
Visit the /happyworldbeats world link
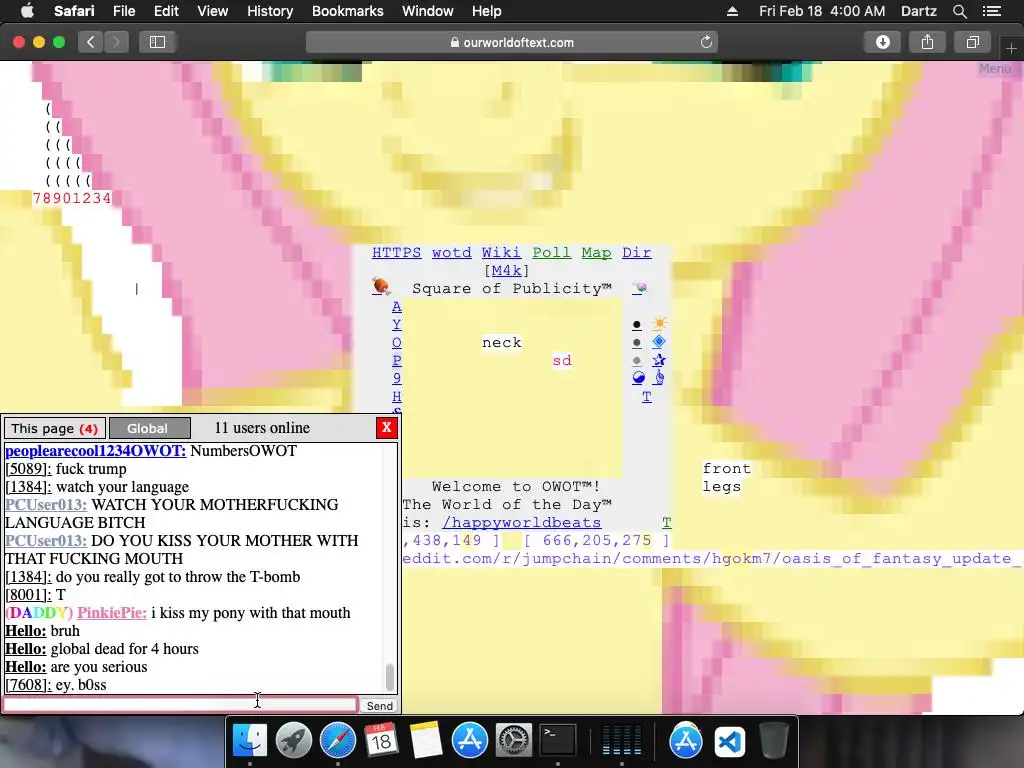coord(521,522)
